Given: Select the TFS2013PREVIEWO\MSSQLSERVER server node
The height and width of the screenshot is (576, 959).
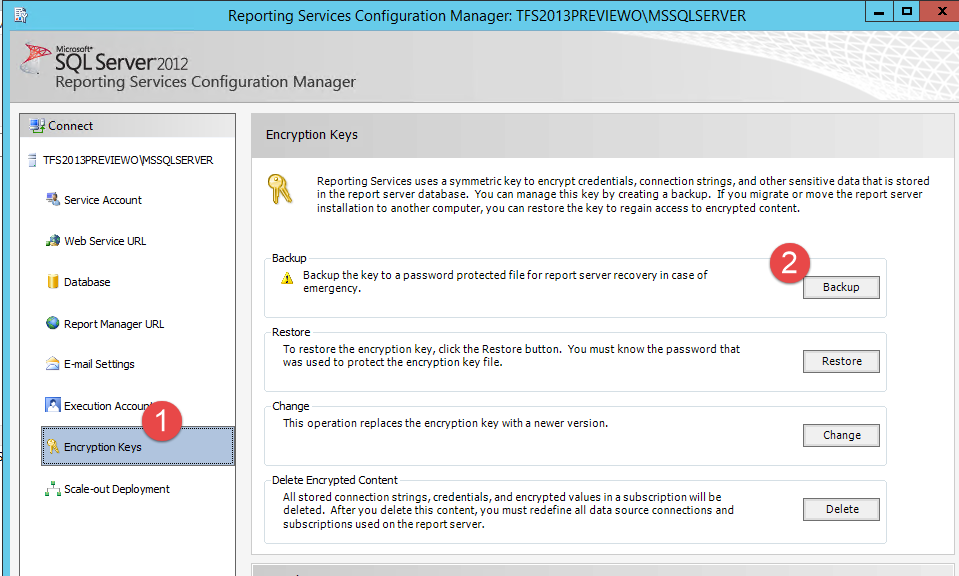Looking at the screenshot, I should [x=128, y=160].
